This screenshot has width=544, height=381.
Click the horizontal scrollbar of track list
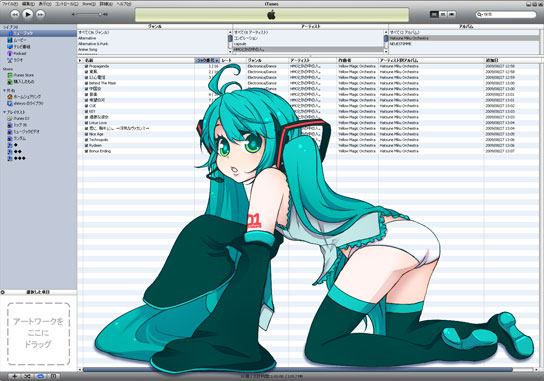click(x=298, y=370)
